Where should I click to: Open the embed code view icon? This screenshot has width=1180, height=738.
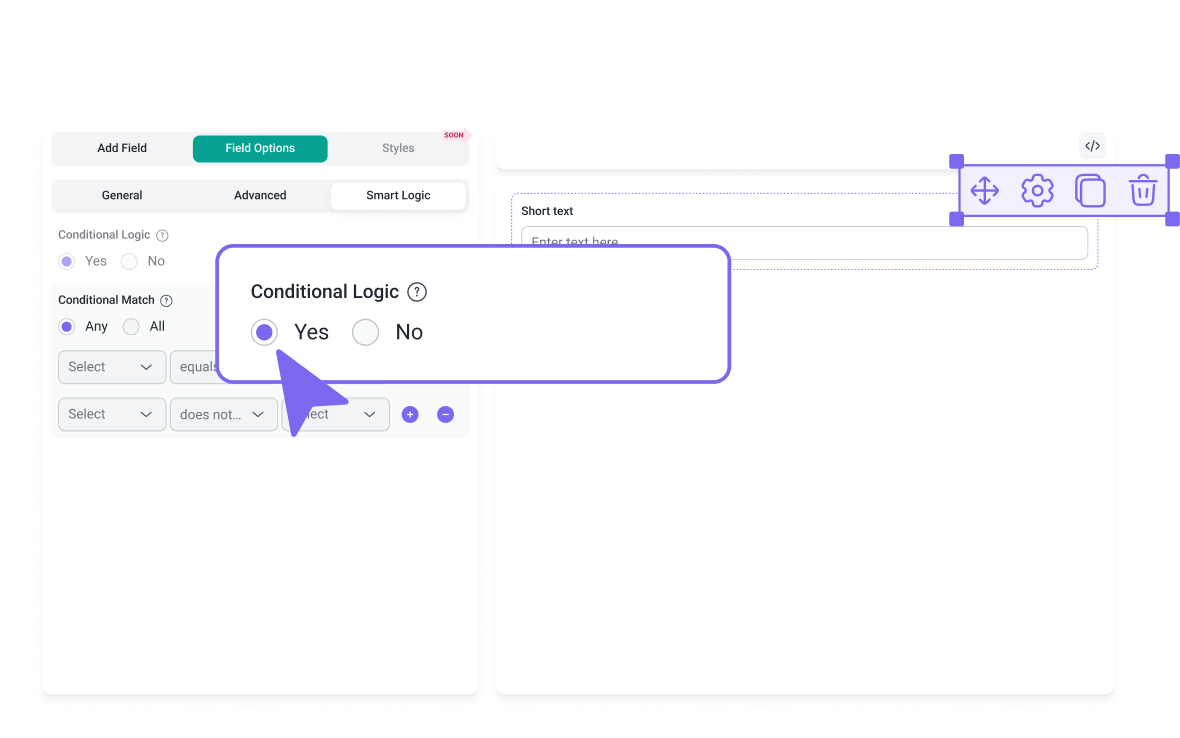coord(1092,145)
